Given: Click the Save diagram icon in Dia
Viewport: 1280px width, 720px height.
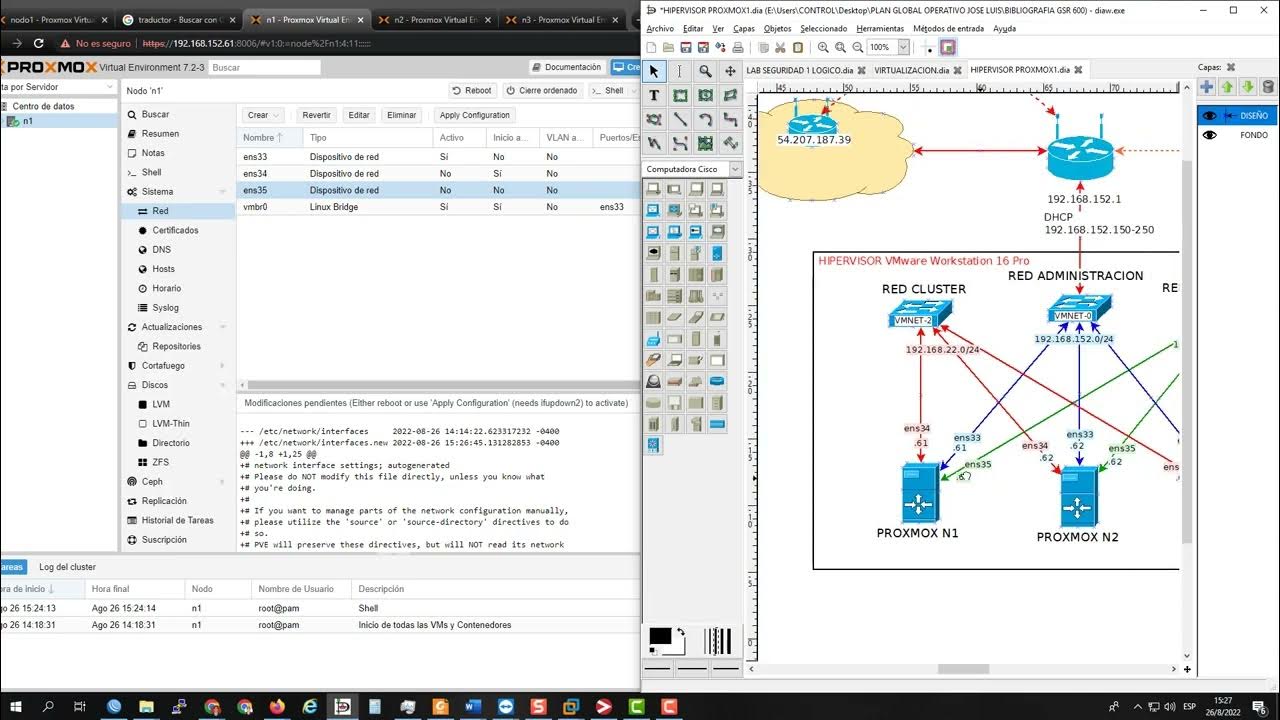Looking at the screenshot, I should pos(686,47).
